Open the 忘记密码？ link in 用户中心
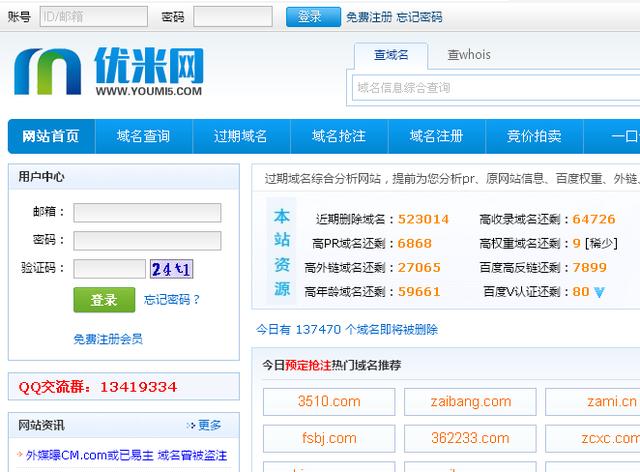The width and height of the screenshot is (640, 472). pyautogui.click(x=172, y=300)
